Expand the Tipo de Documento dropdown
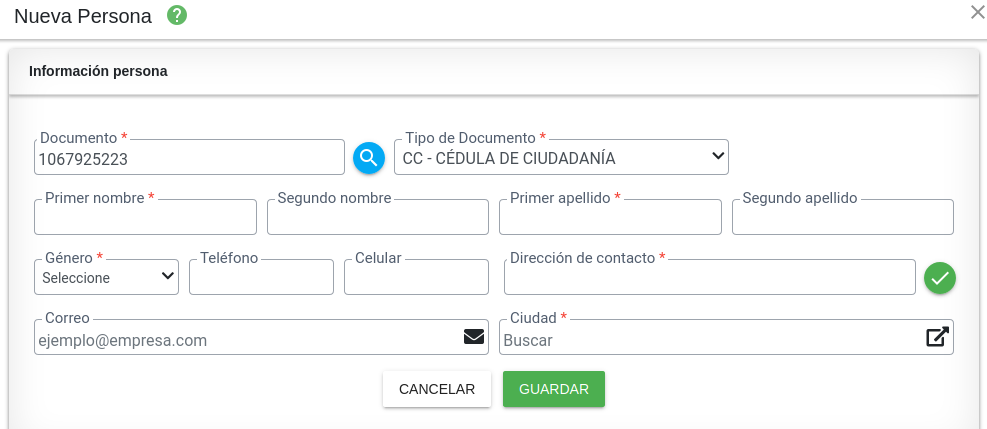 click(561, 157)
